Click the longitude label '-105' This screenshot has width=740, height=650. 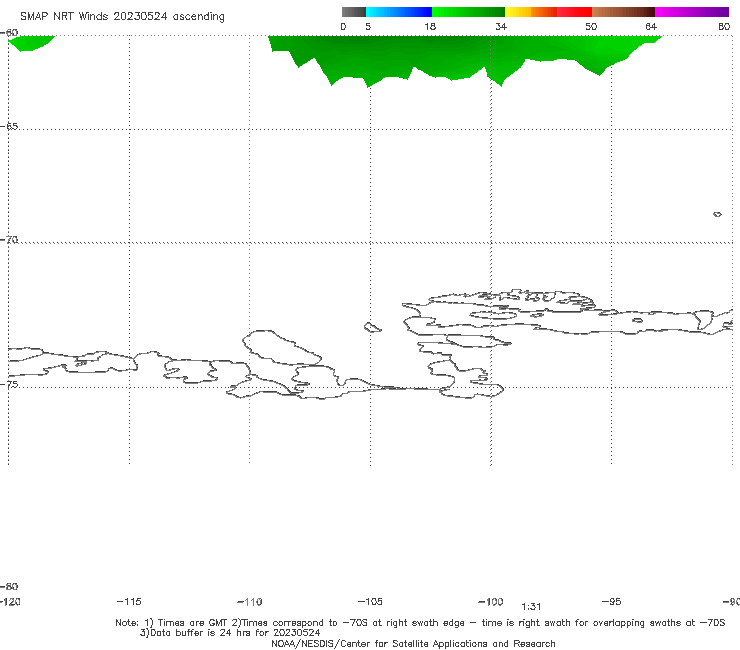370,602
